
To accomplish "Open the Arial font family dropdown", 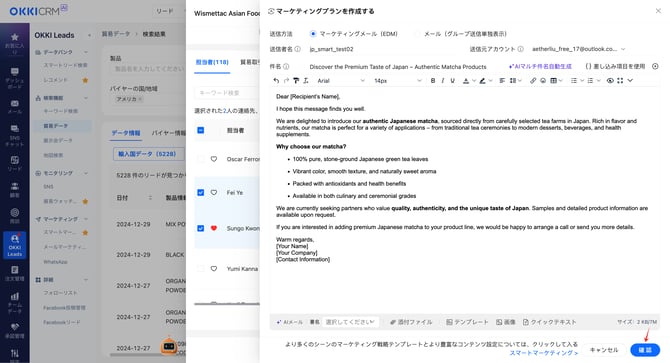I will tap(341, 80).
